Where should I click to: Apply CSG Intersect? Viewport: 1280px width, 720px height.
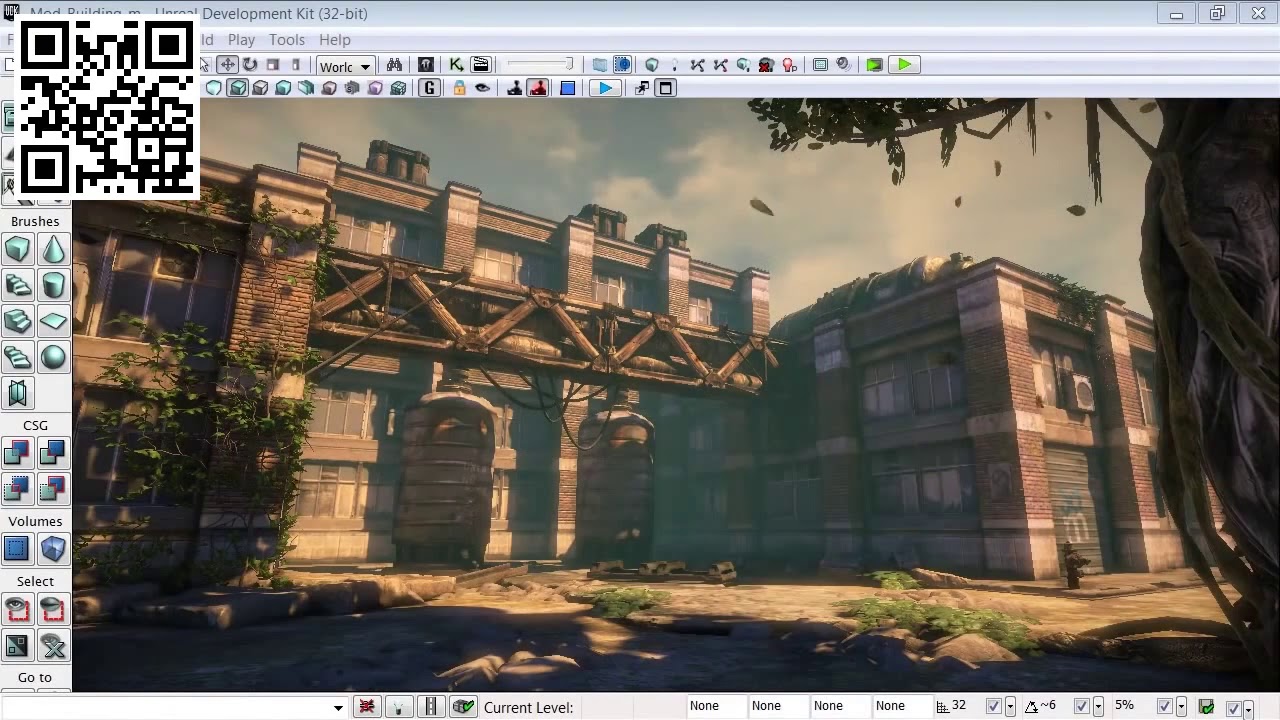click(x=18, y=489)
